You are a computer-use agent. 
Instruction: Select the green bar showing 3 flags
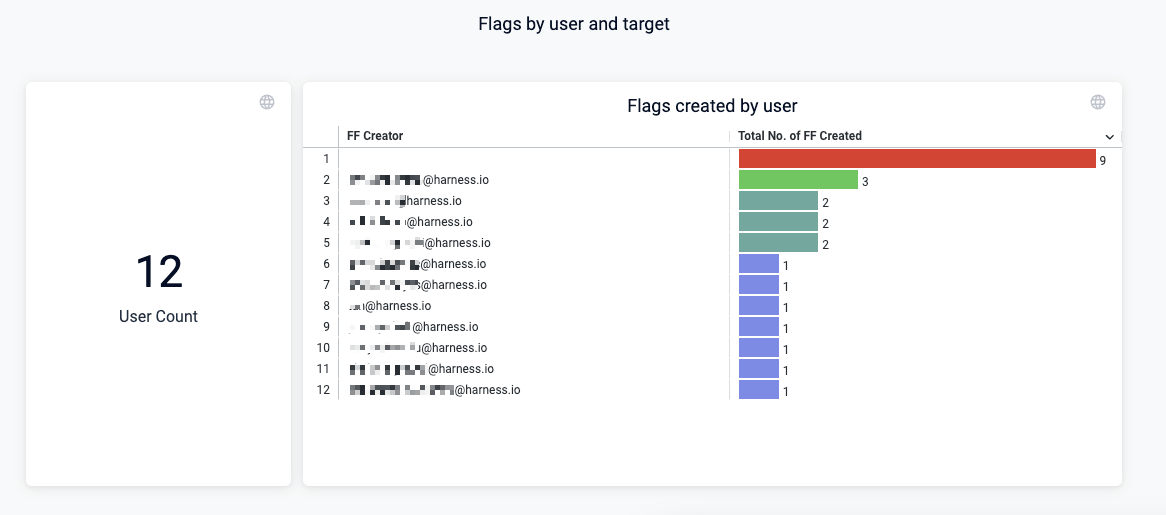[798, 180]
